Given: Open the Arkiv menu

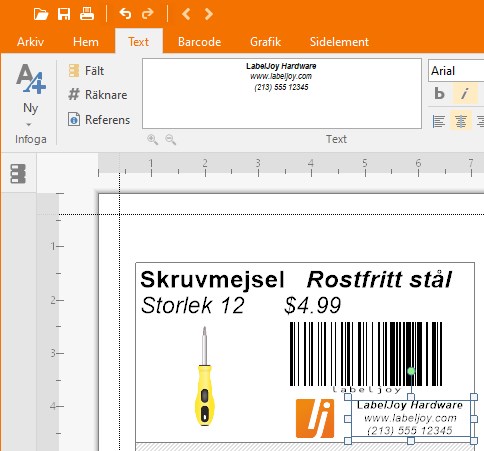Looking at the screenshot, I should [x=30, y=42].
